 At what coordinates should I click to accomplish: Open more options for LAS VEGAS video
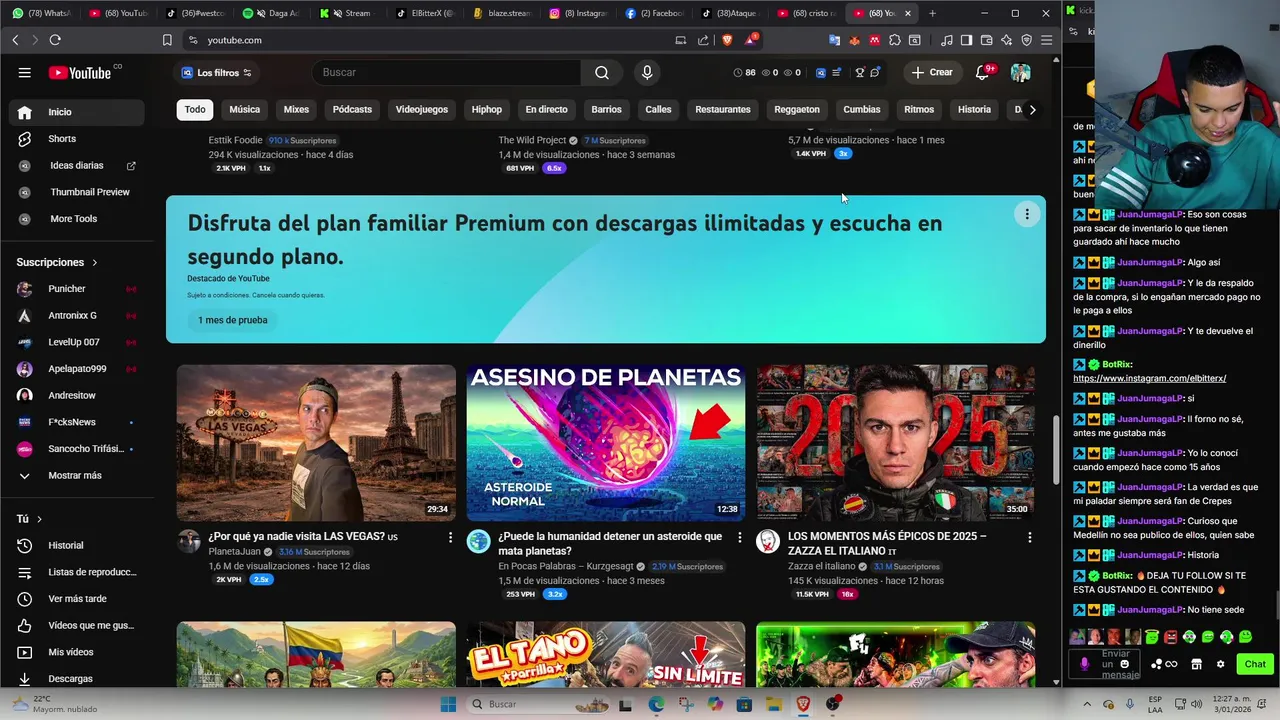pos(450,538)
